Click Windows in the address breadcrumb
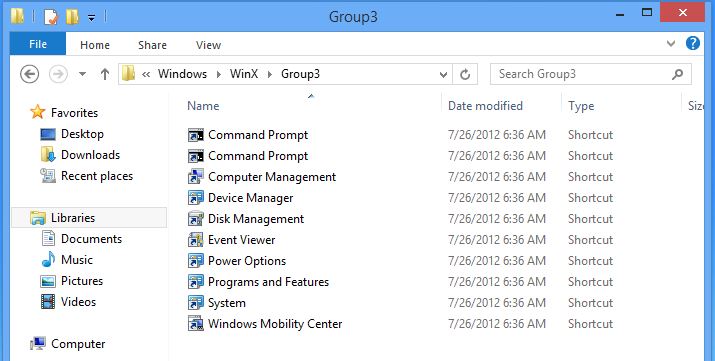The height and width of the screenshot is (361, 715). pyautogui.click(x=182, y=74)
